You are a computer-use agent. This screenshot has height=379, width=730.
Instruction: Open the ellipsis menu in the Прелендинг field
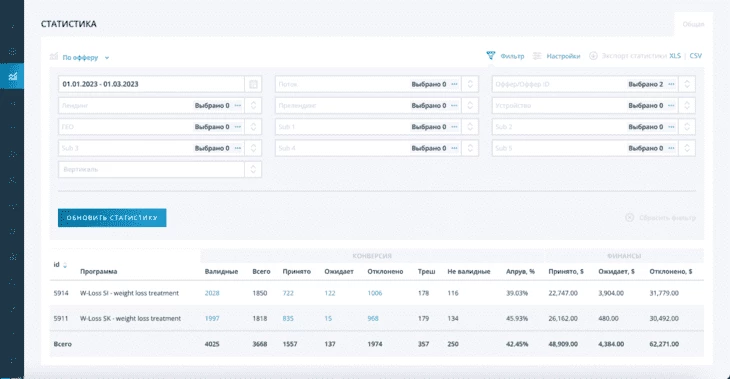[x=454, y=106]
